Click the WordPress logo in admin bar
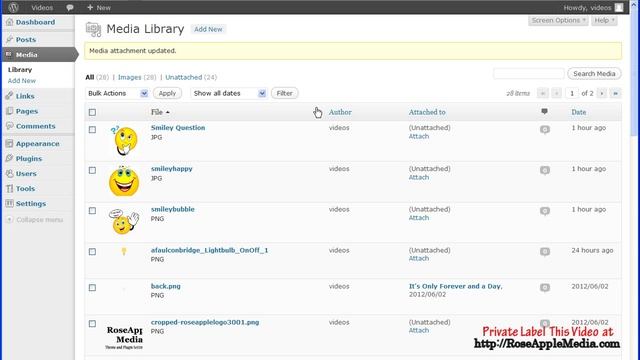The height and width of the screenshot is (360, 640). pos(13,7)
